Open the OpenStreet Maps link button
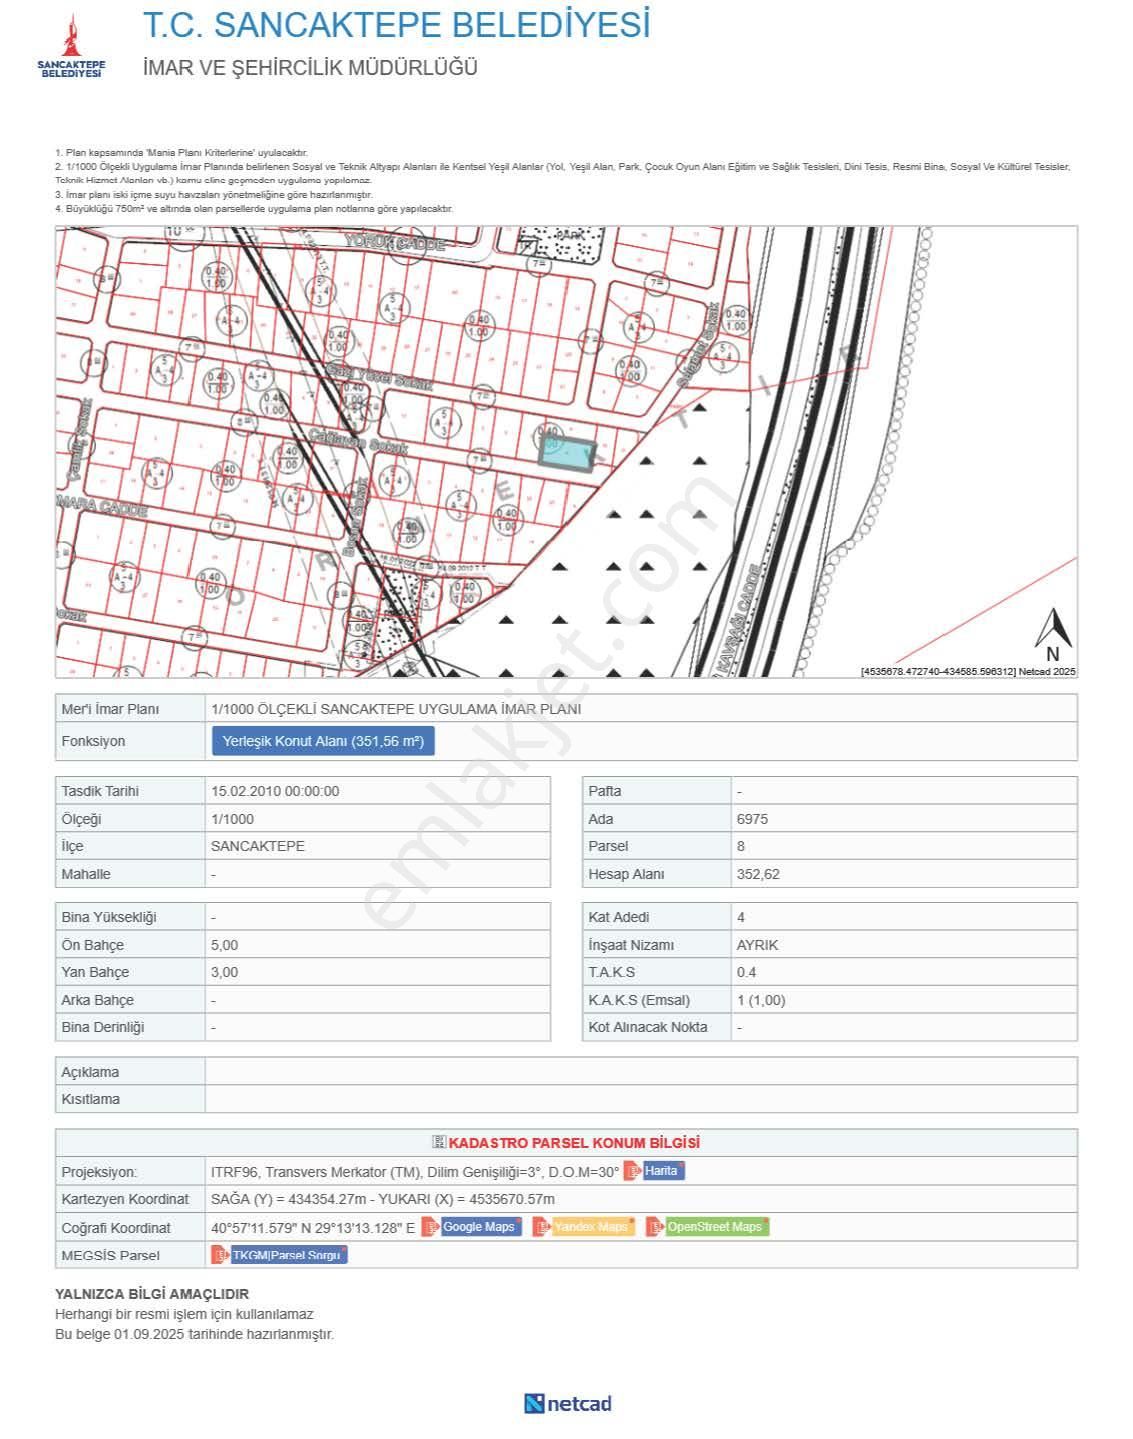This screenshot has height=1439, width=1133. coord(717,1227)
